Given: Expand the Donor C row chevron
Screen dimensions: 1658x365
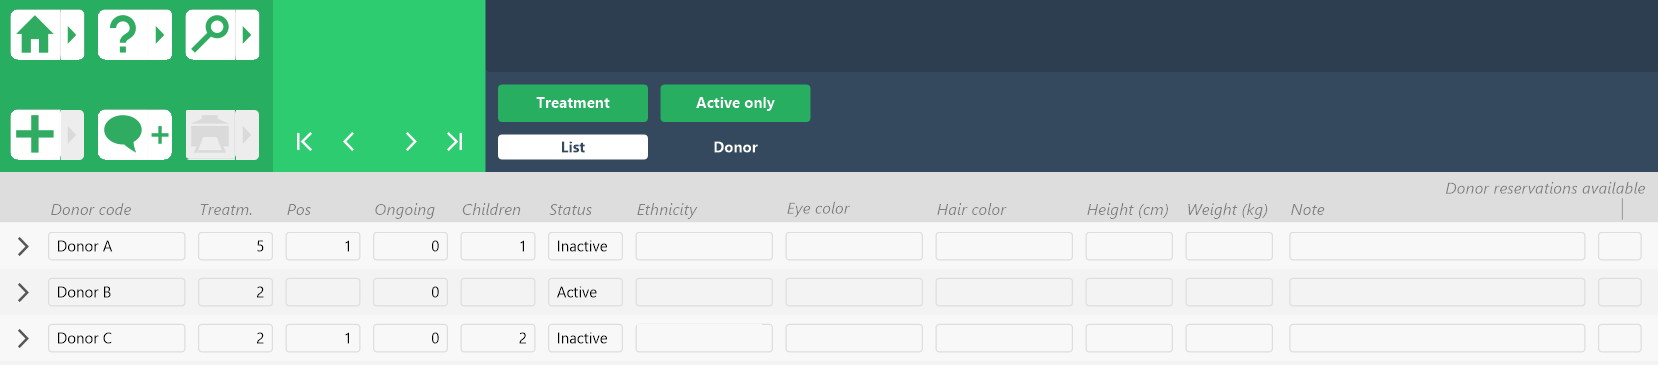Looking at the screenshot, I should tap(23, 338).
